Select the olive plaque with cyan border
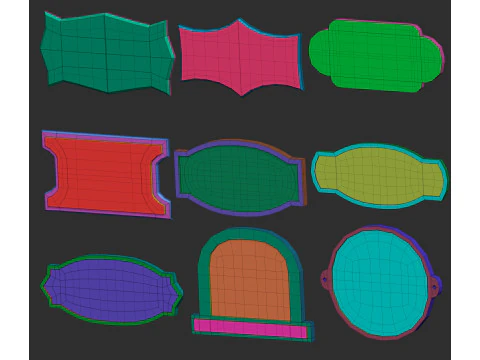The image size is (480, 360). (x=379, y=176)
